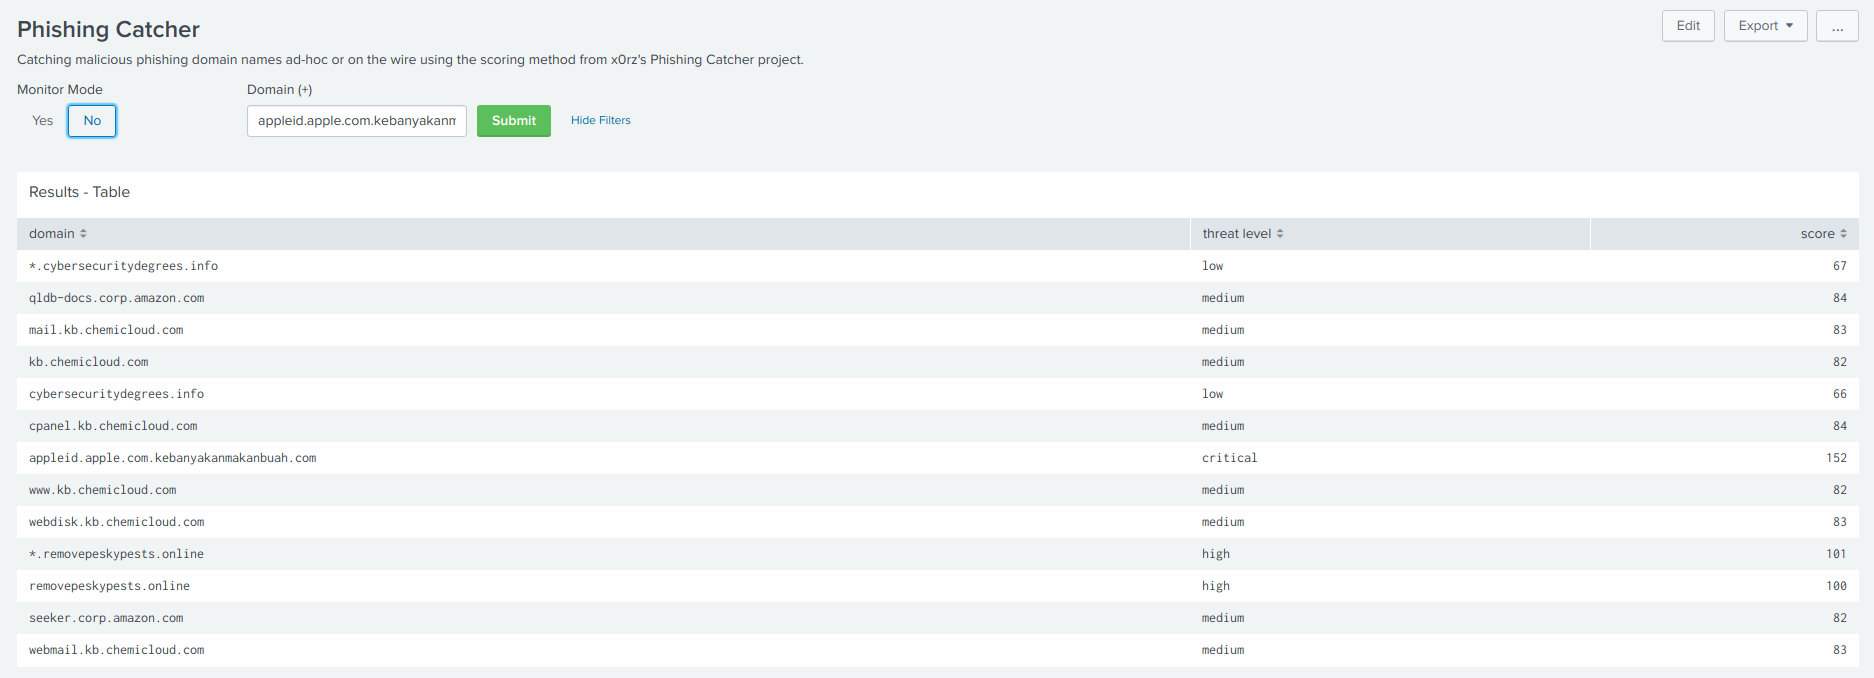The image size is (1874, 678).
Task: Click the Phishing Catcher dashboard title
Action: (108, 29)
